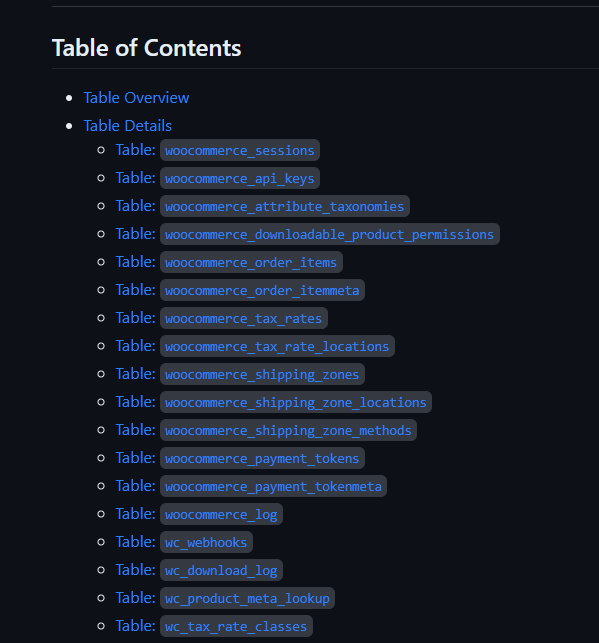Viewport: 599px width, 643px height.
Task: Open the Table Overview link
Action: pyautogui.click(x=136, y=98)
